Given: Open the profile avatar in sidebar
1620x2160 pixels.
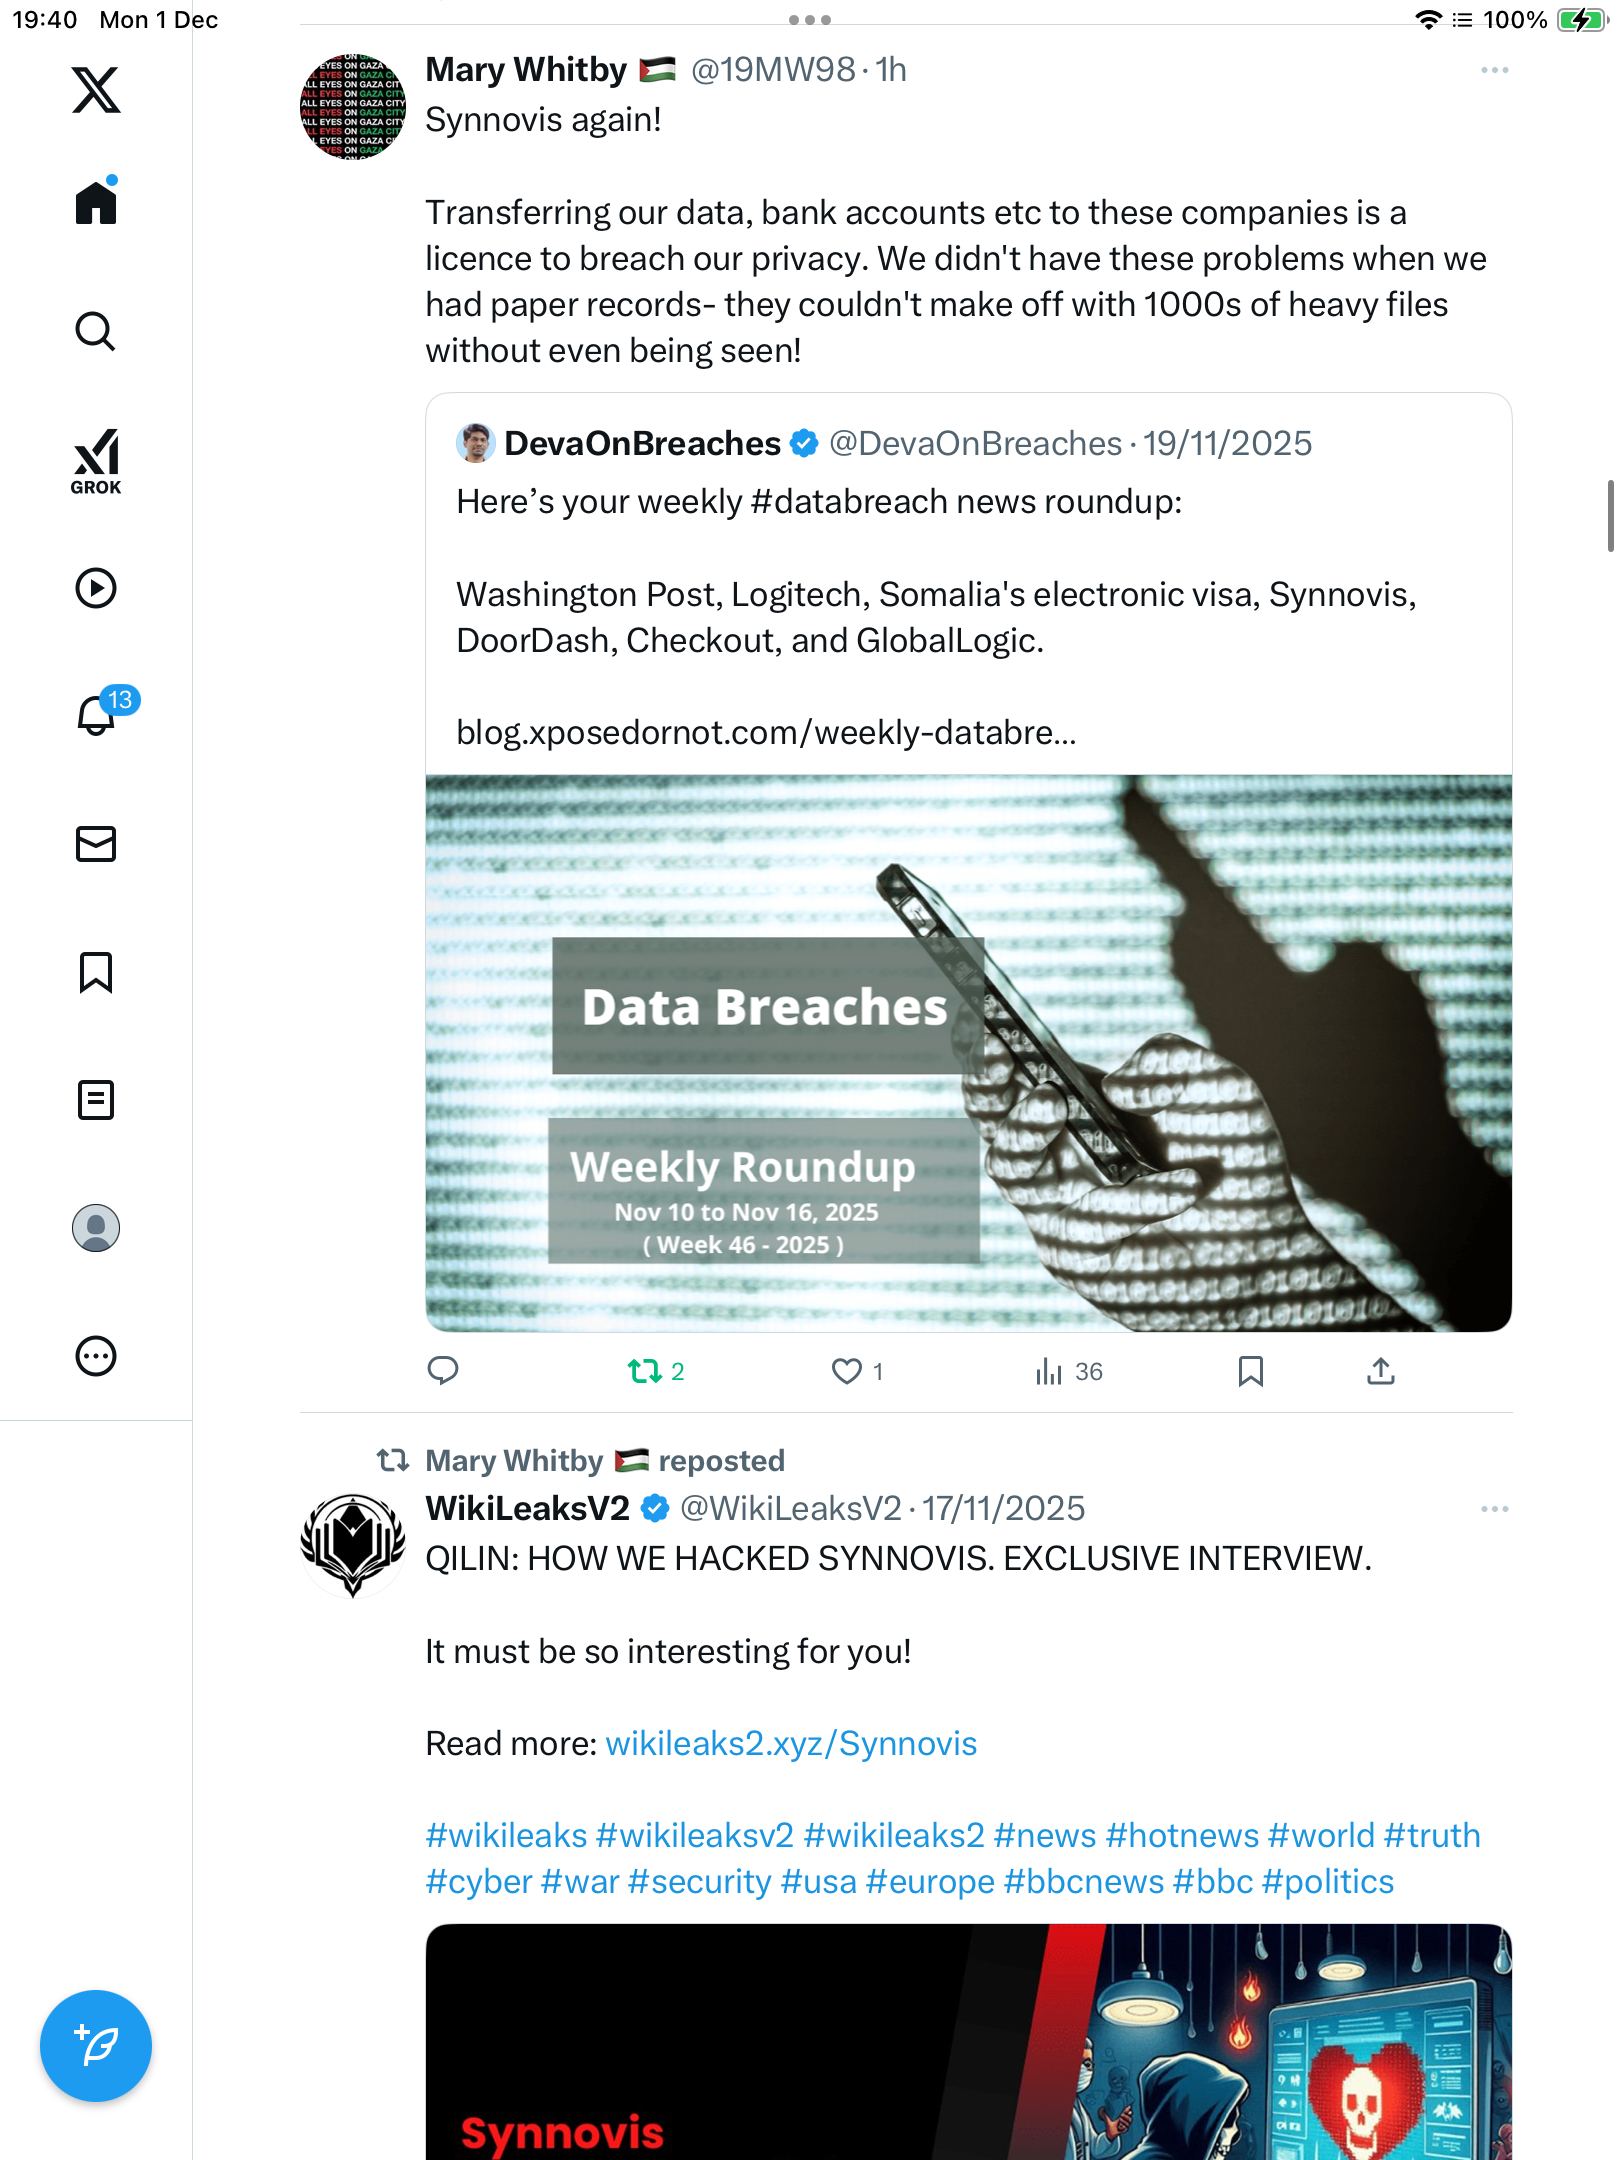Looking at the screenshot, I should point(96,1228).
